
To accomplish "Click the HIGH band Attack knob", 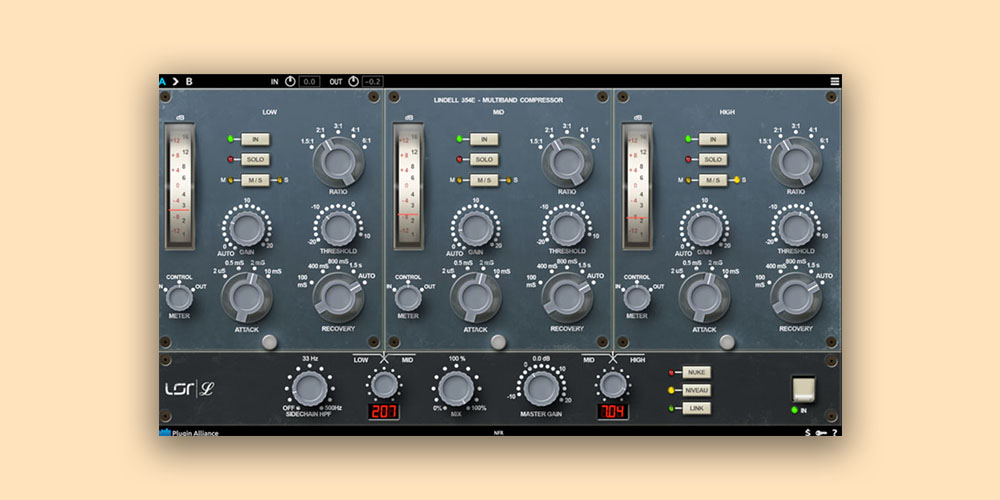I will (704, 297).
